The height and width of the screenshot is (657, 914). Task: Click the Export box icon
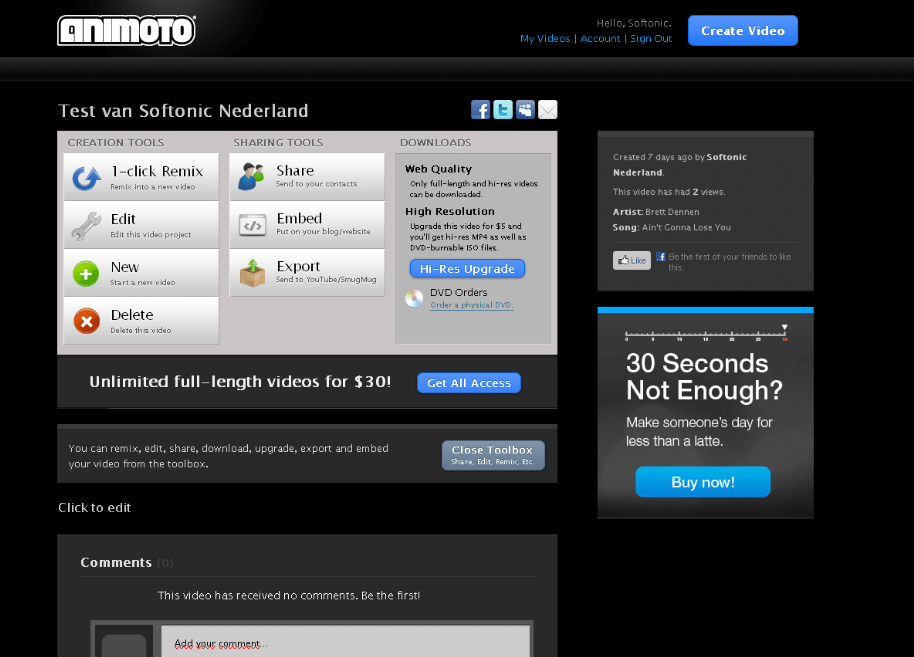pos(252,273)
